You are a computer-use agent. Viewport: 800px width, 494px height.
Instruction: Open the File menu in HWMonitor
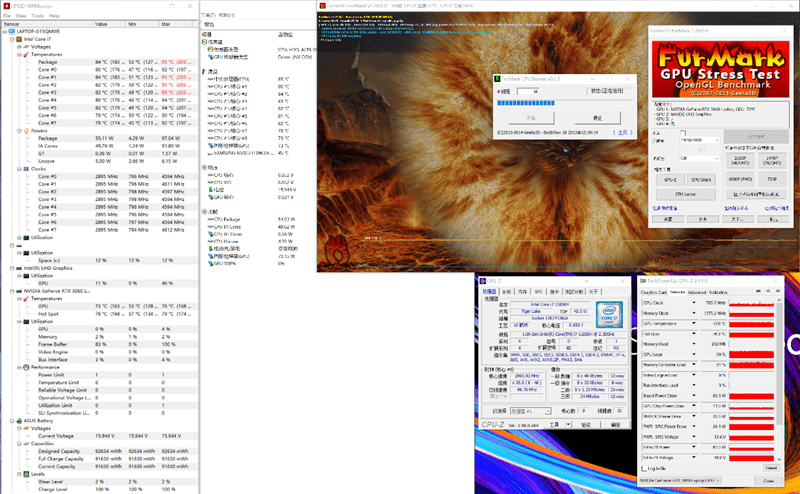coord(7,16)
